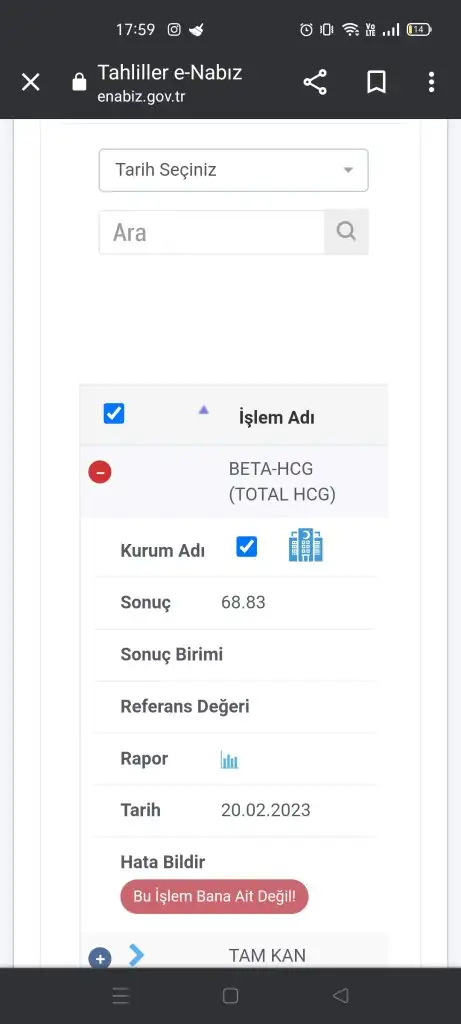Toggle the select-all checkbox in table header

pos(114,413)
